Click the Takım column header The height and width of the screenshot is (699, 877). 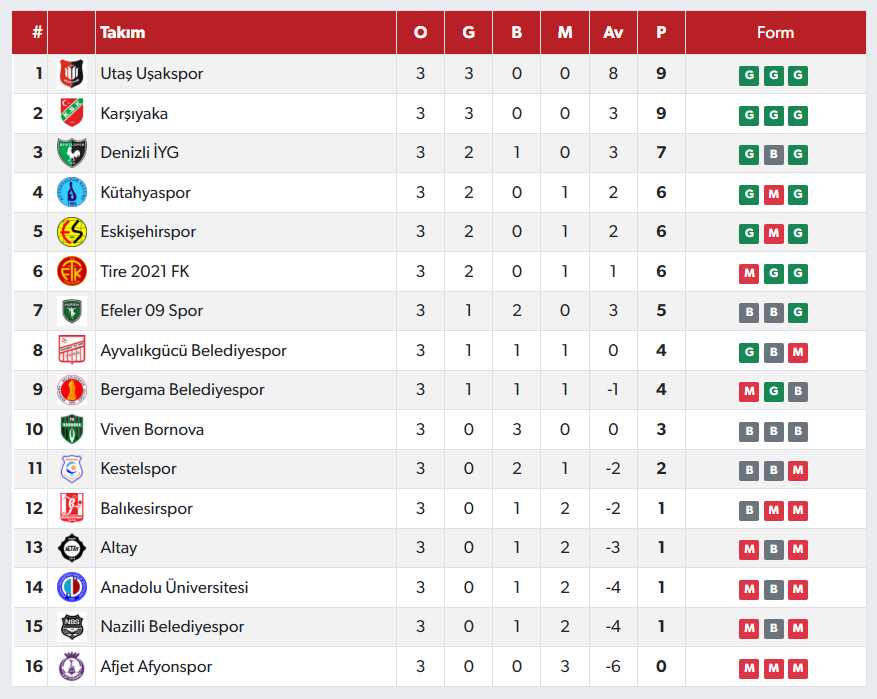click(x=123, y=32)
